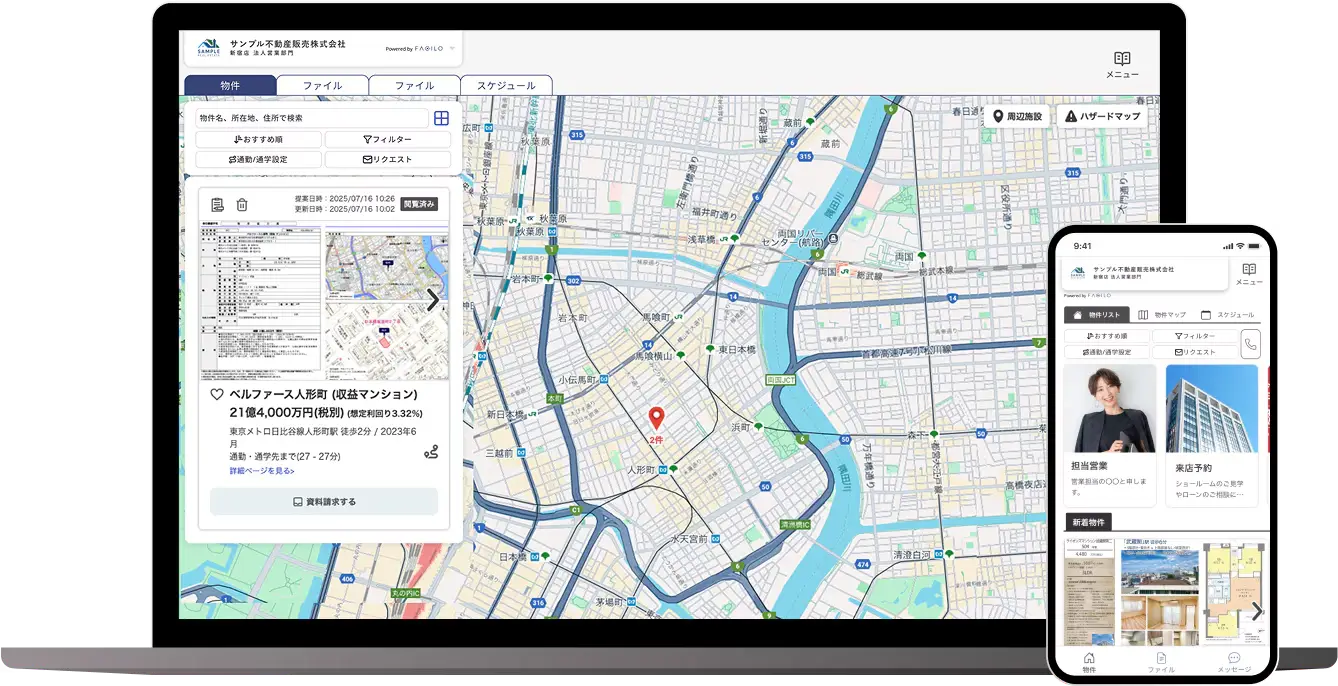Show next image using property card arrow
Viewport: 1338px width, 686px height.
pos(433,300)
